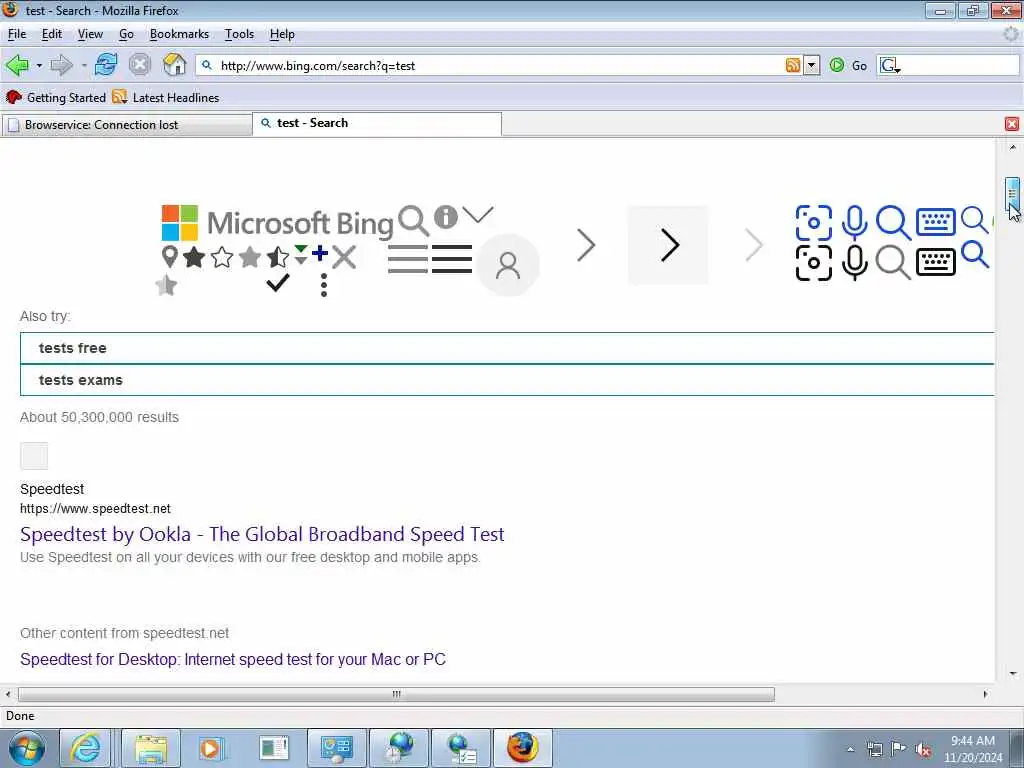Go back using the green Back arrow
Screen dimensions: 1024x768
(x=16, y=65)
